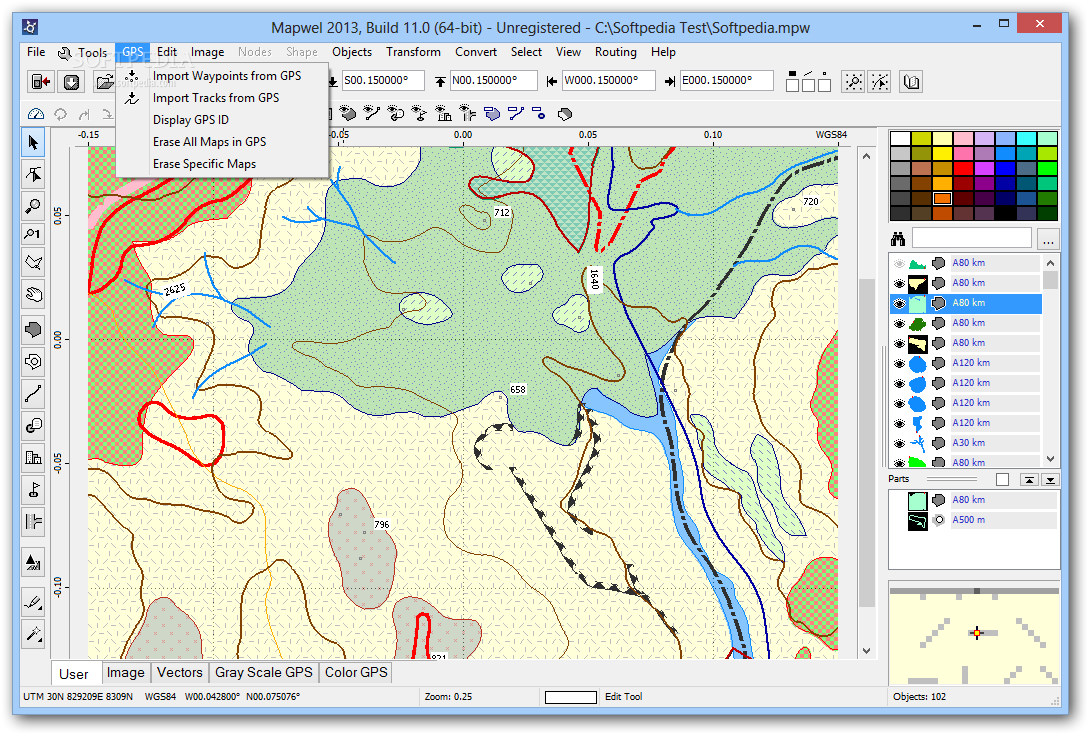Image resolution: width=1089 pixels, height=735 pixels.
Task: Click the download arrow toolbar button
Action: tap(71, 82)
